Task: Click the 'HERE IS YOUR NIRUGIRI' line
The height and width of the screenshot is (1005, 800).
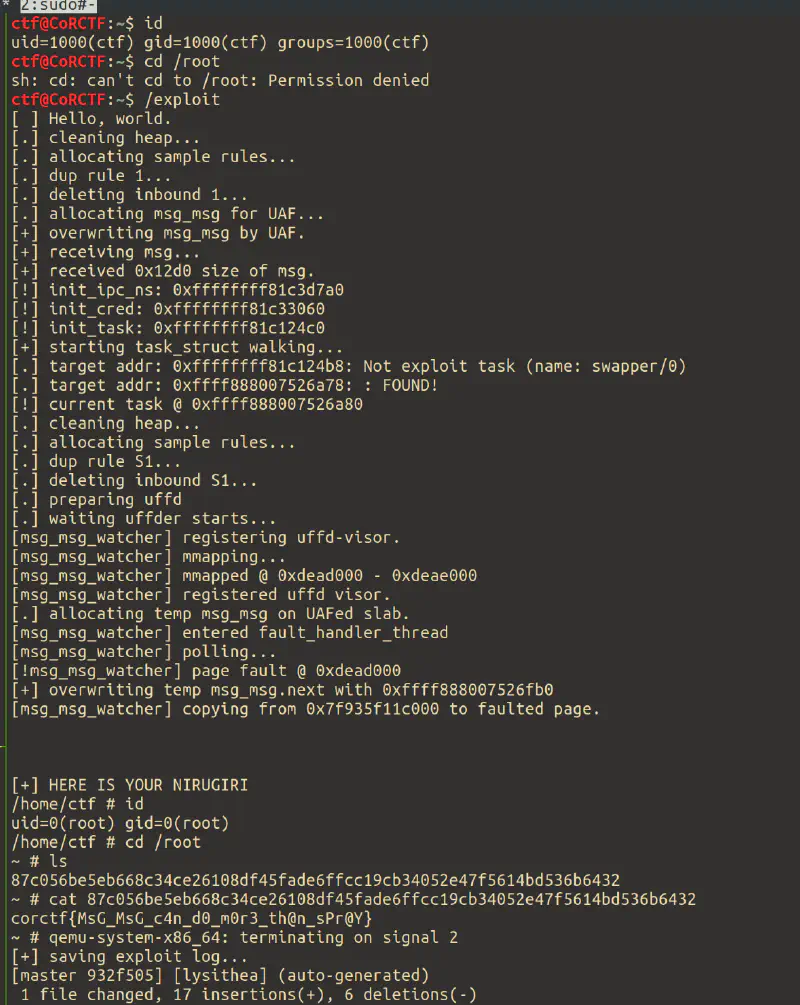Action: [x=129, y=785]
